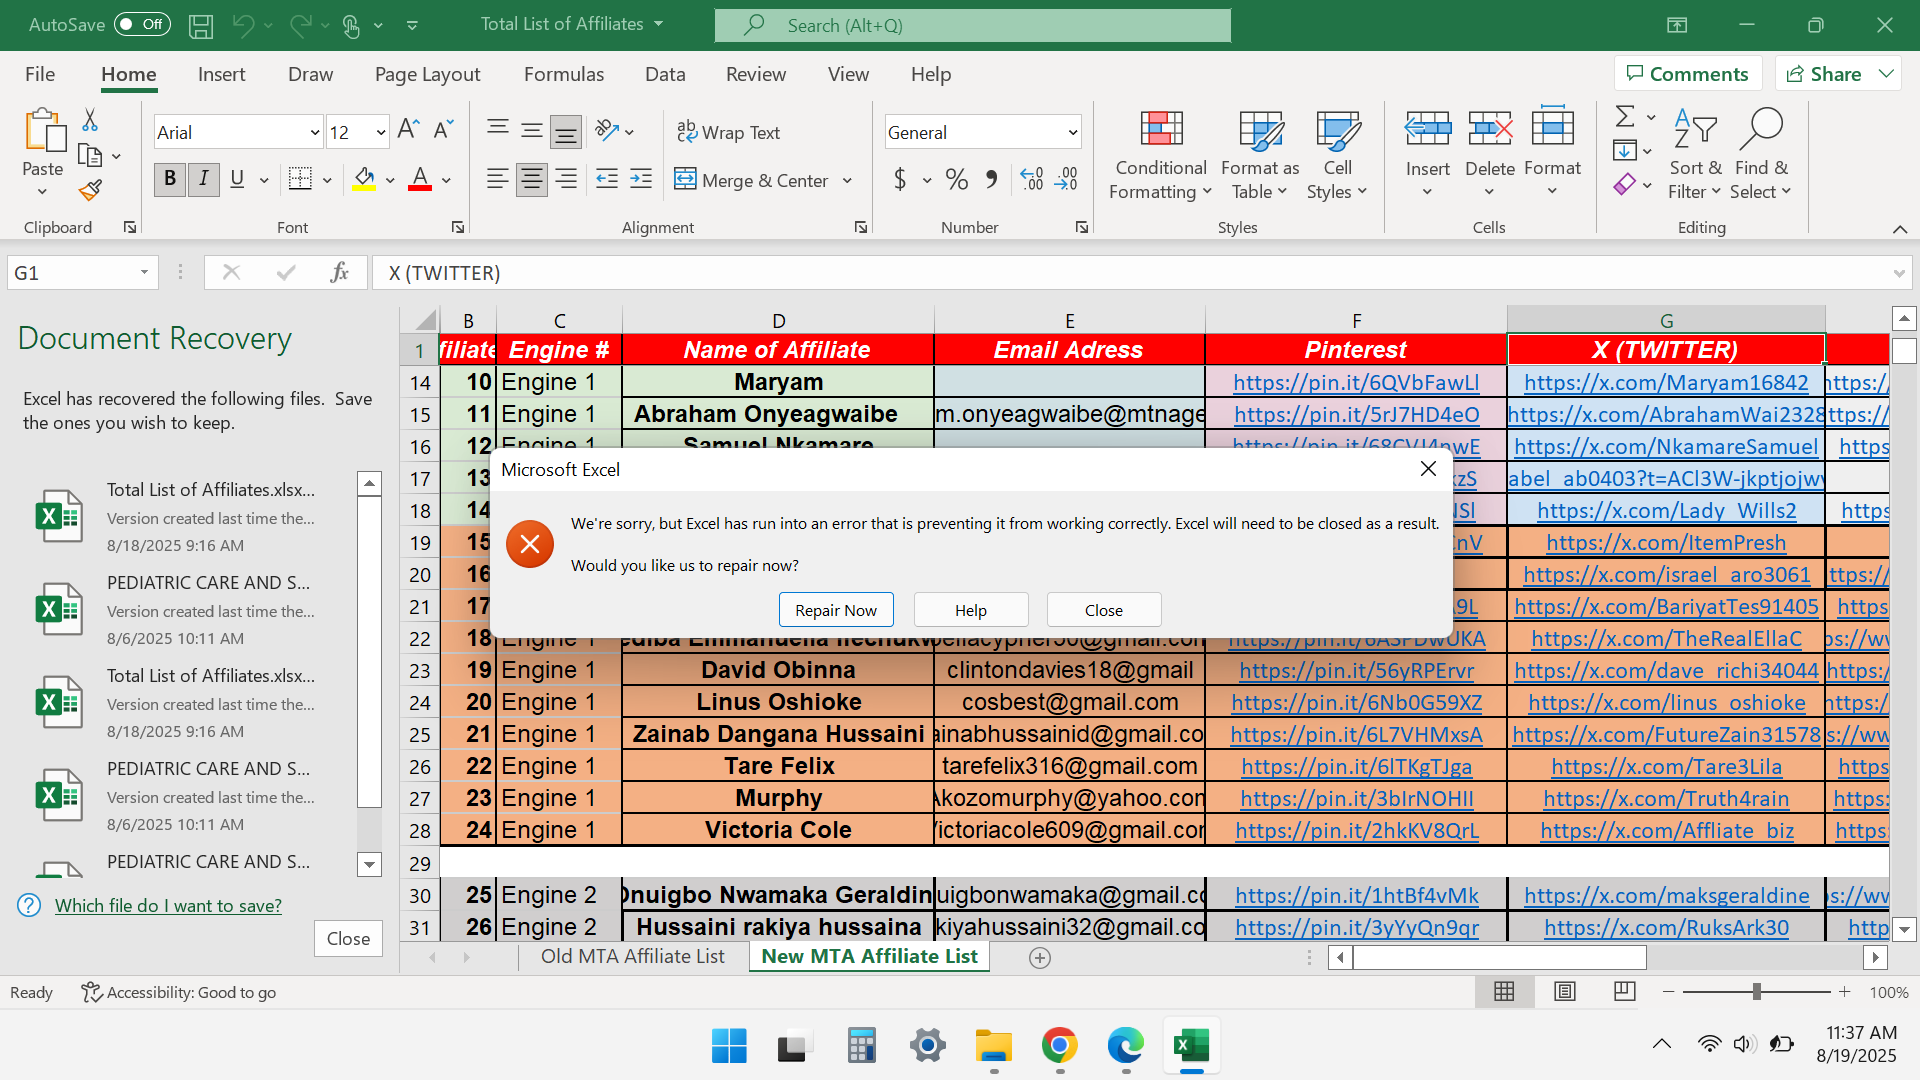The width and height of the screenshot is (1920, 1080).
Task: Click the Orientation text angle icon
Action: click(x=606, y=130)
